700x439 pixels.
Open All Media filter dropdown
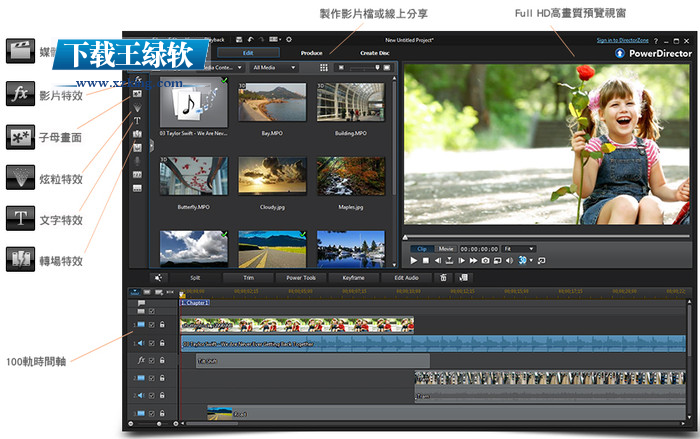(274, 67)
